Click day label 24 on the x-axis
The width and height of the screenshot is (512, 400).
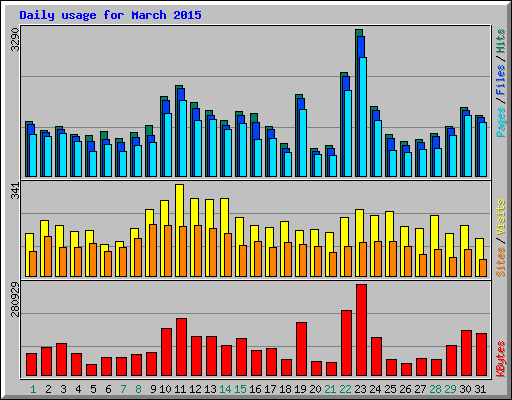tap(375, 389)
